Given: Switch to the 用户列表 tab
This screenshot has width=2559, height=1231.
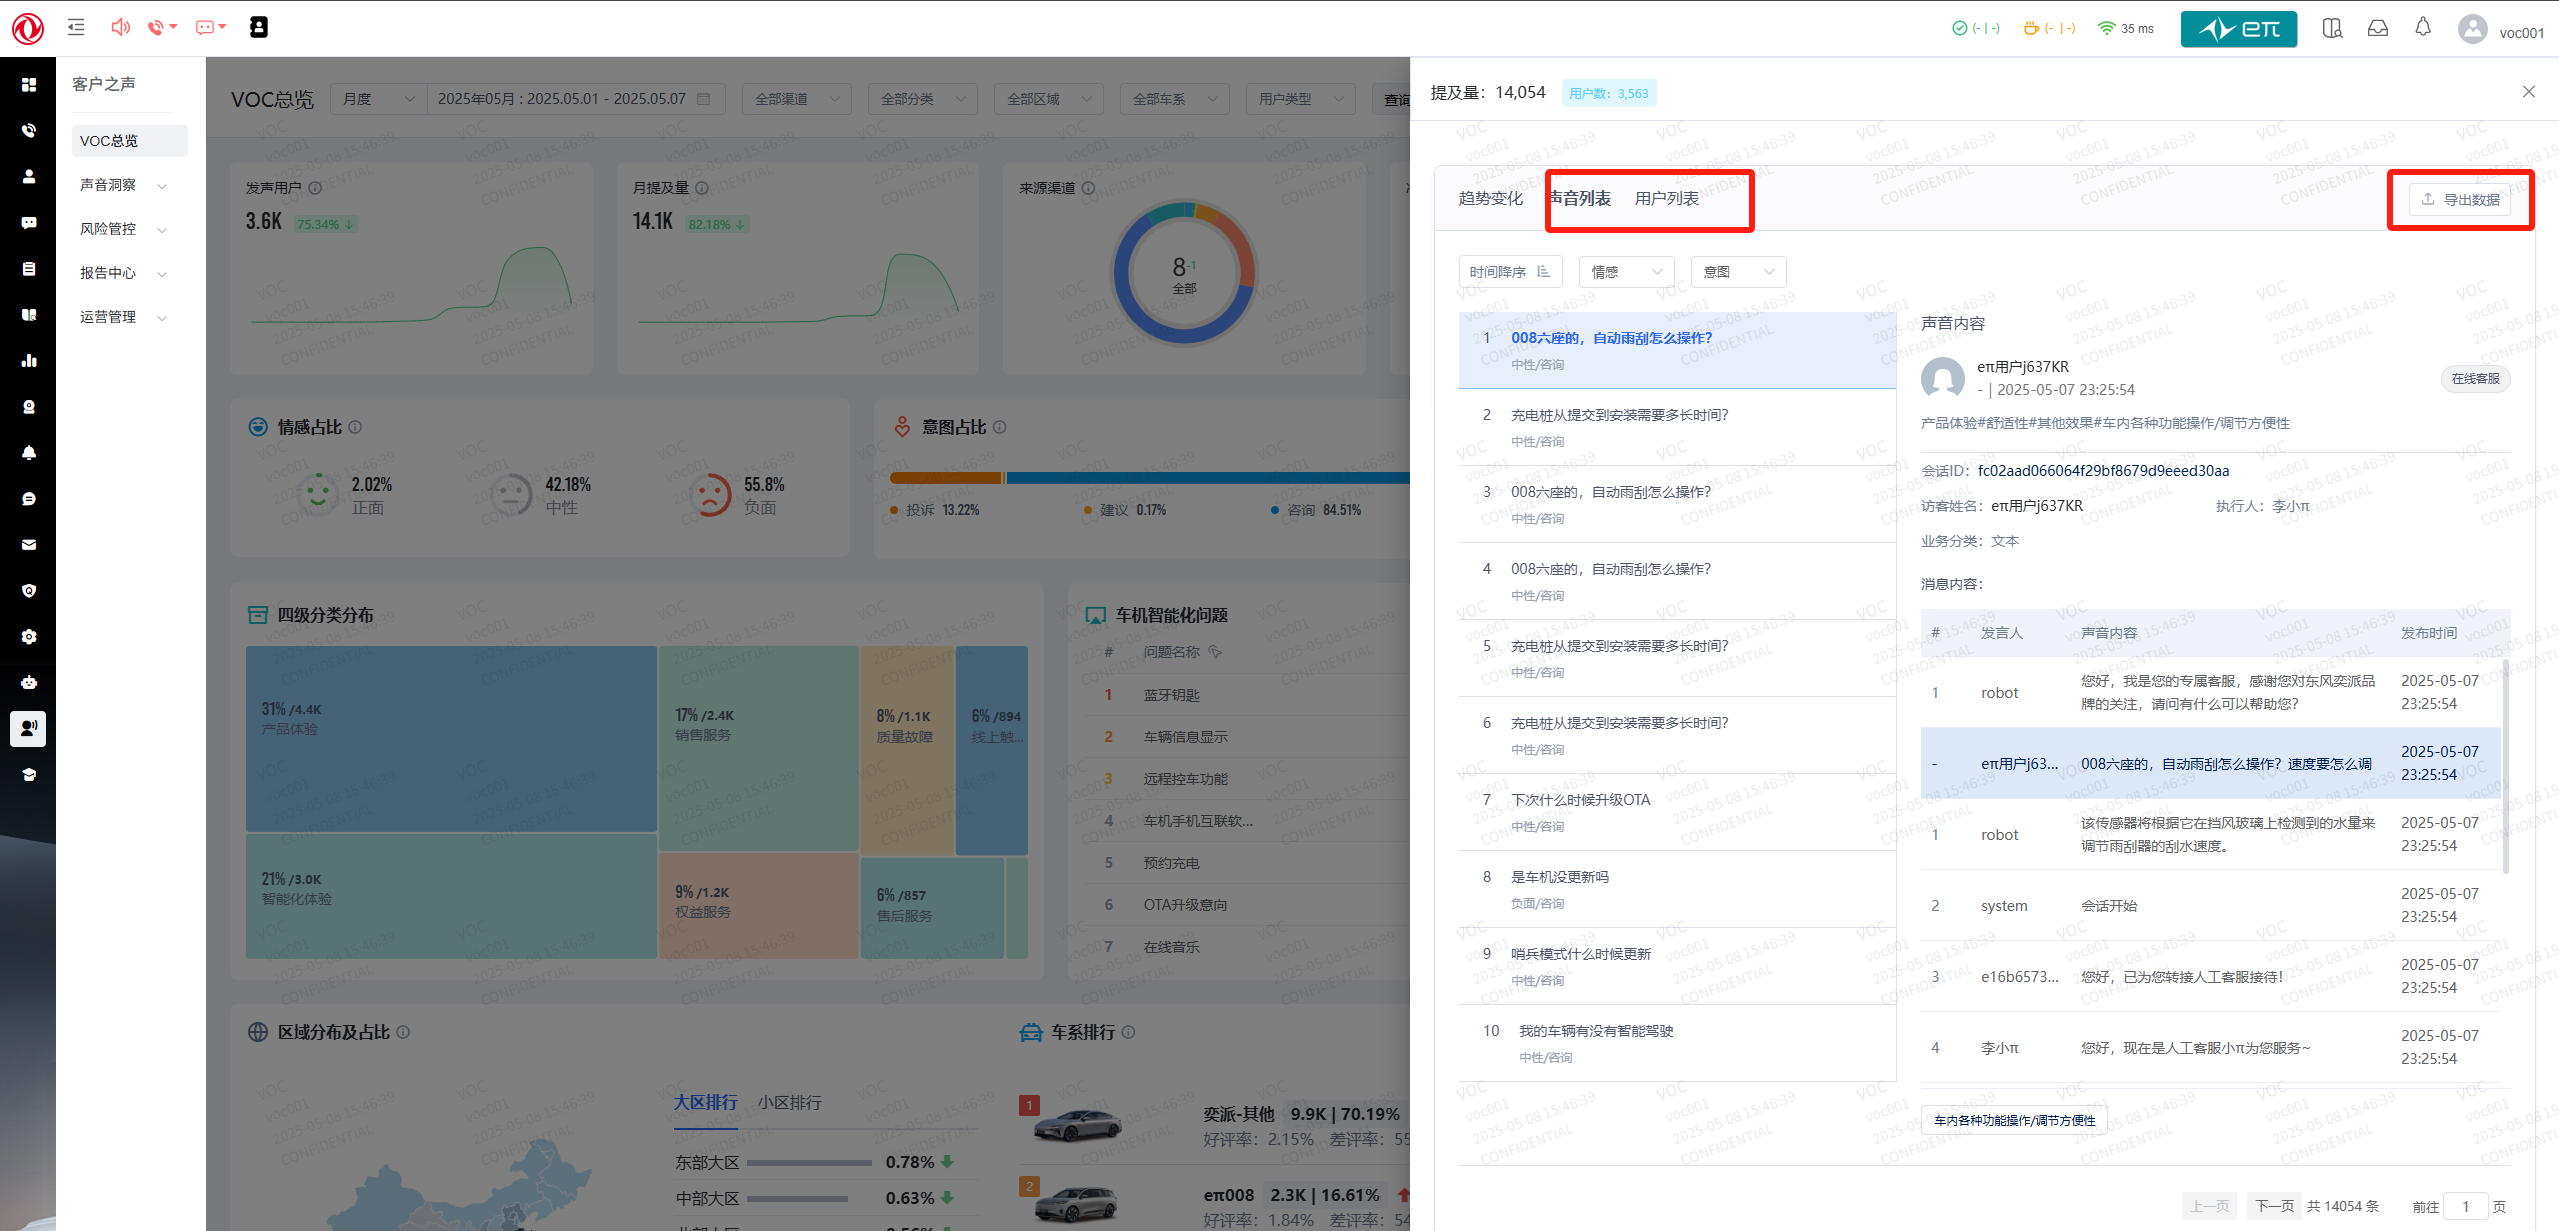Looking at the screenshot, I should click(1667, 199).
